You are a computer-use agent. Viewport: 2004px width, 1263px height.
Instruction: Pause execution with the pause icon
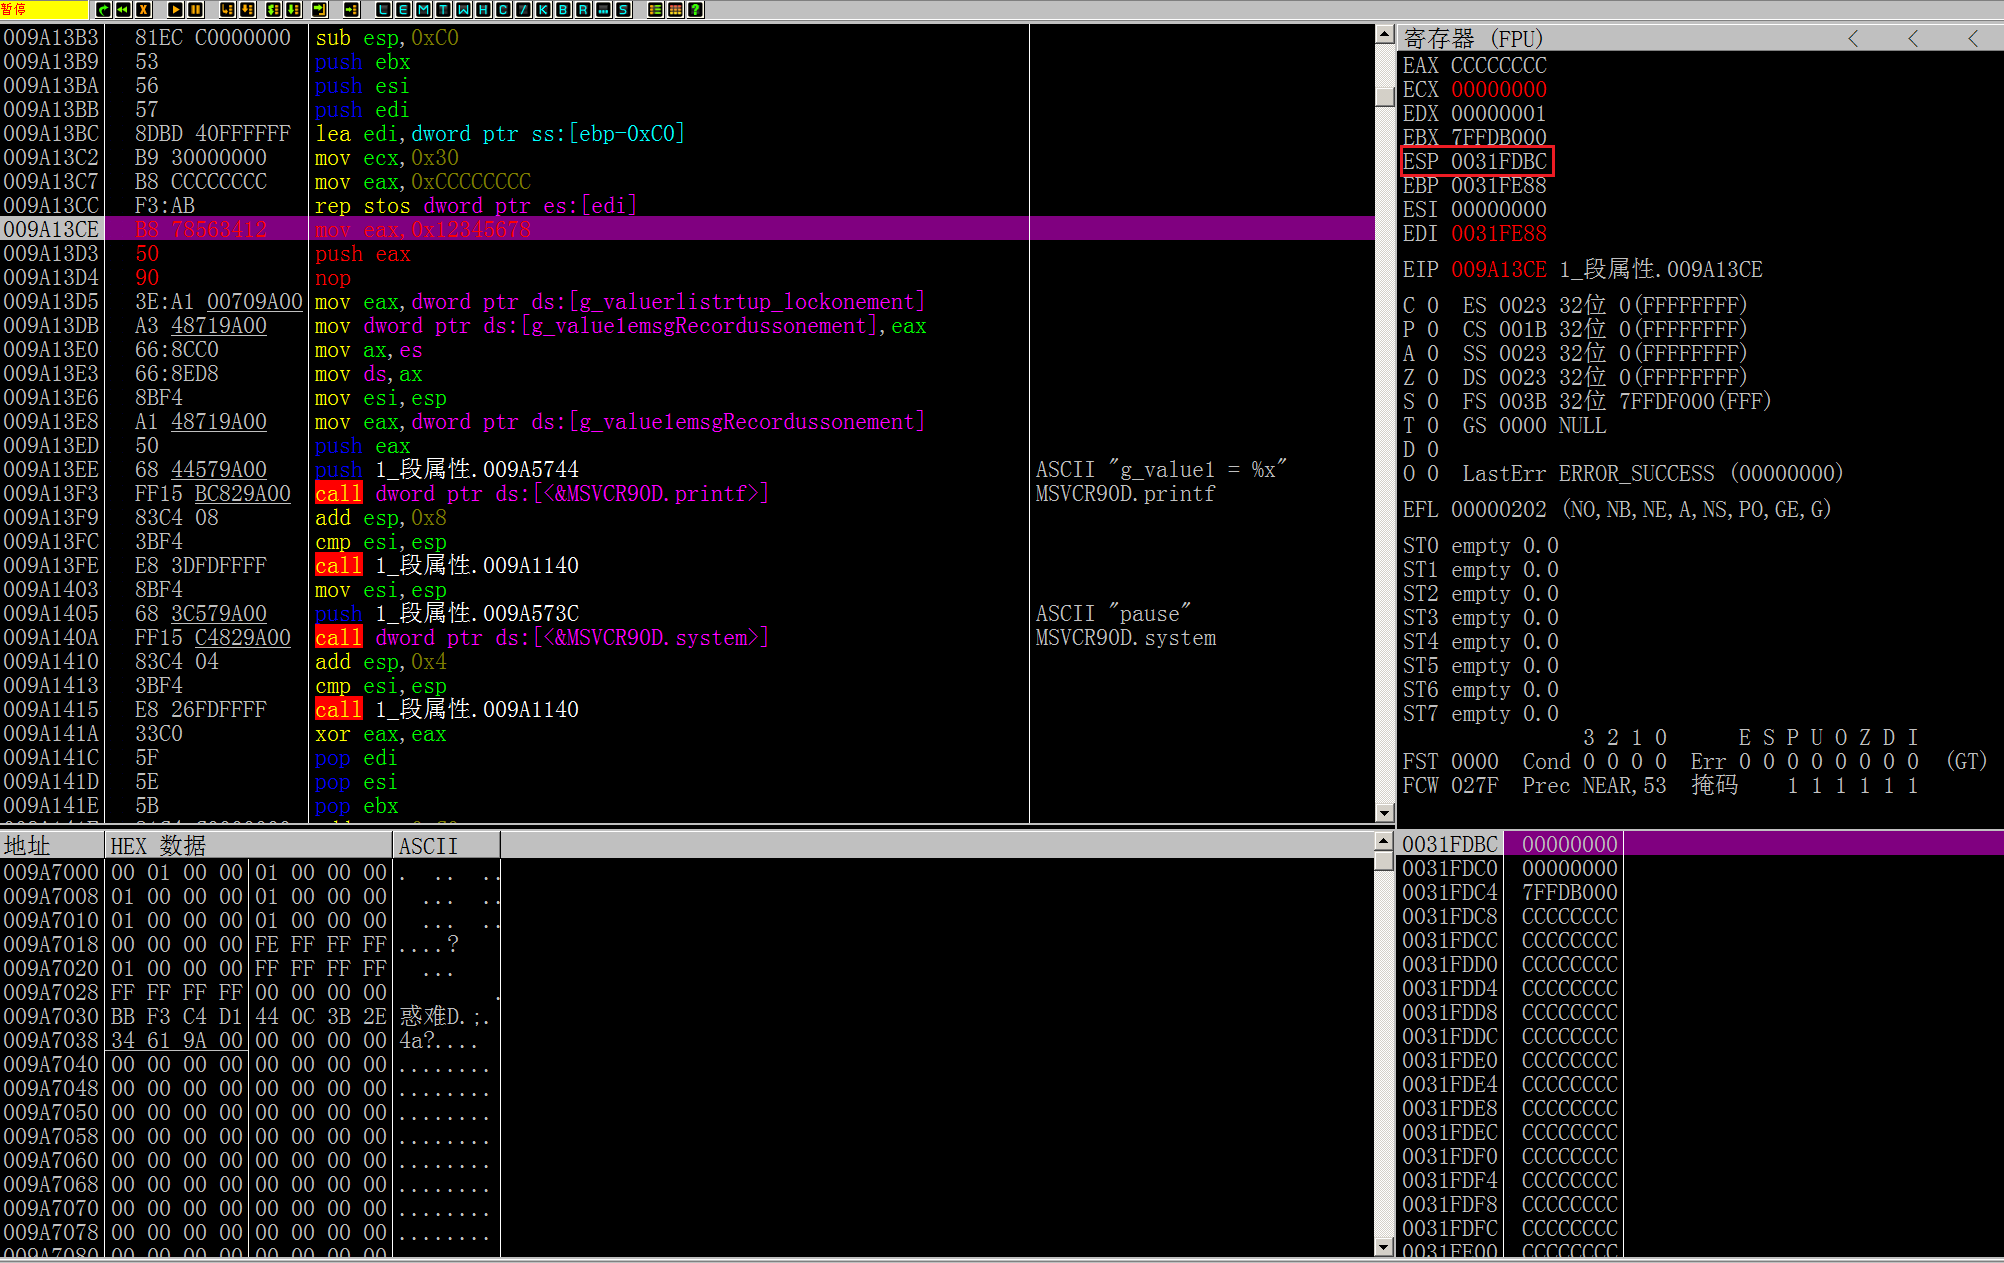click(x=196, y=10)
